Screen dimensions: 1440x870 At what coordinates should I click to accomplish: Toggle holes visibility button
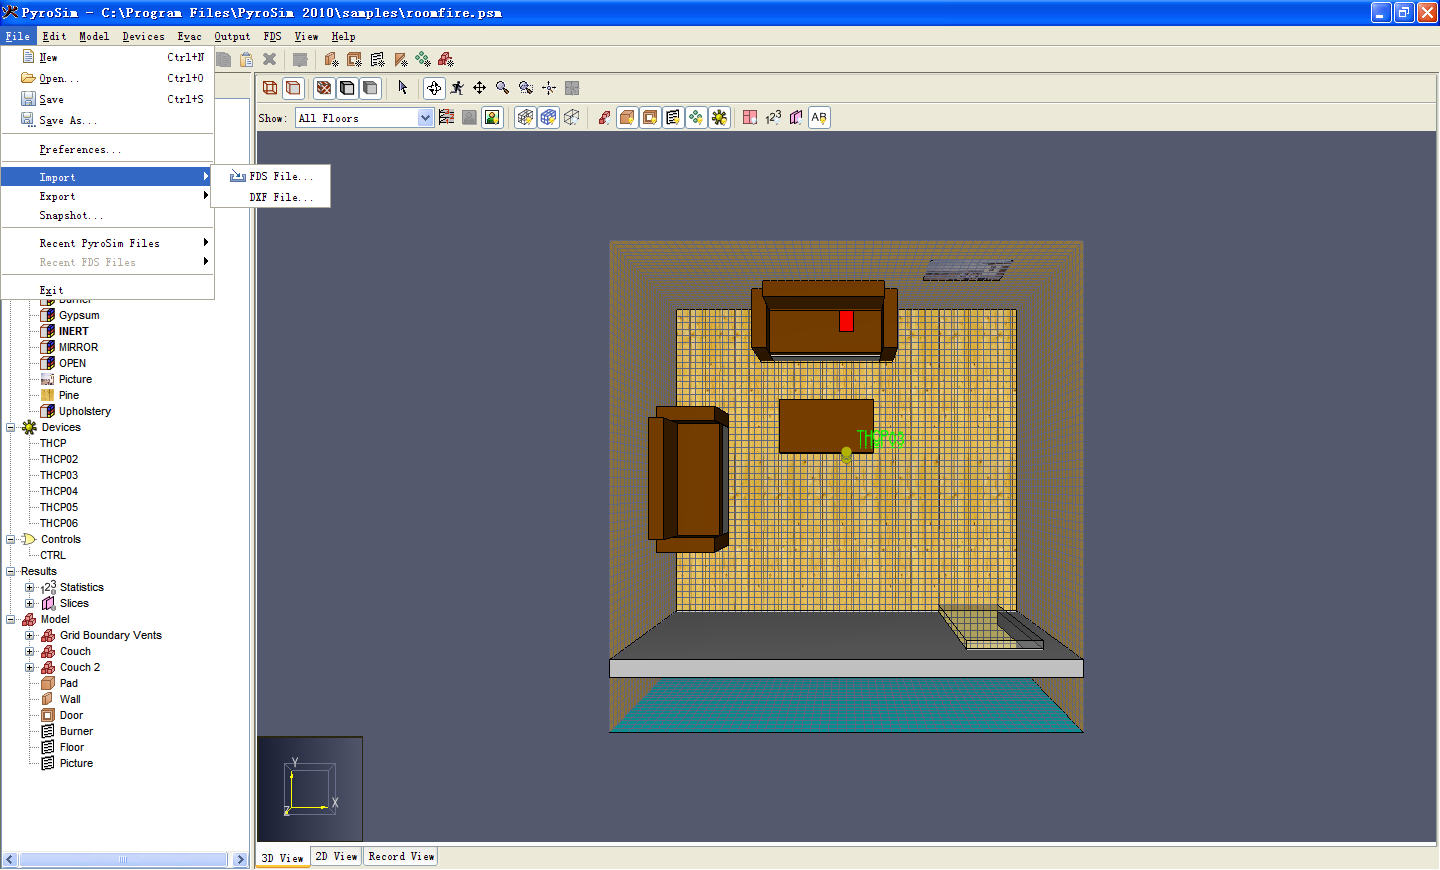pyautogui.click(x=650, y=118)
